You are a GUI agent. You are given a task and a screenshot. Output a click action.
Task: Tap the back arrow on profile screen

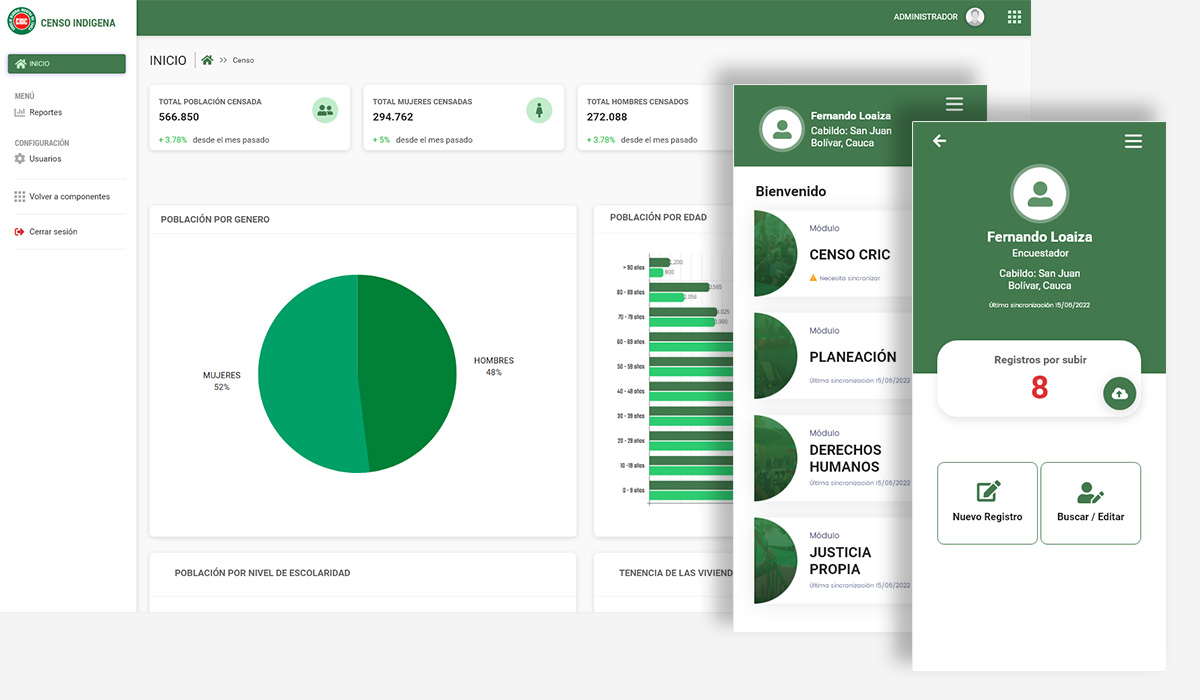tap(939, 141)
